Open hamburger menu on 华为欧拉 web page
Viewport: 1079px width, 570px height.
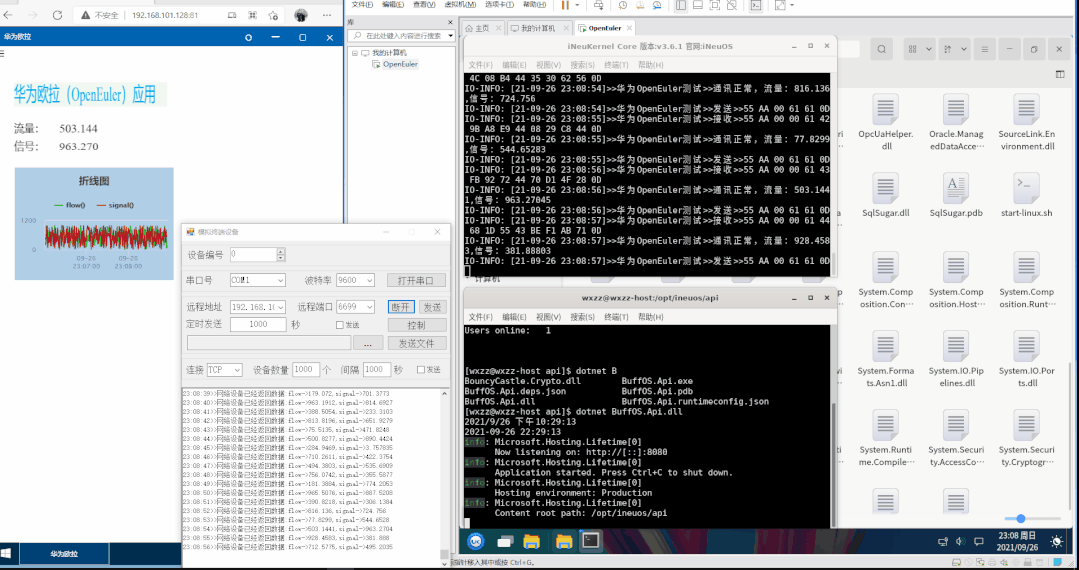click(2, 53)
